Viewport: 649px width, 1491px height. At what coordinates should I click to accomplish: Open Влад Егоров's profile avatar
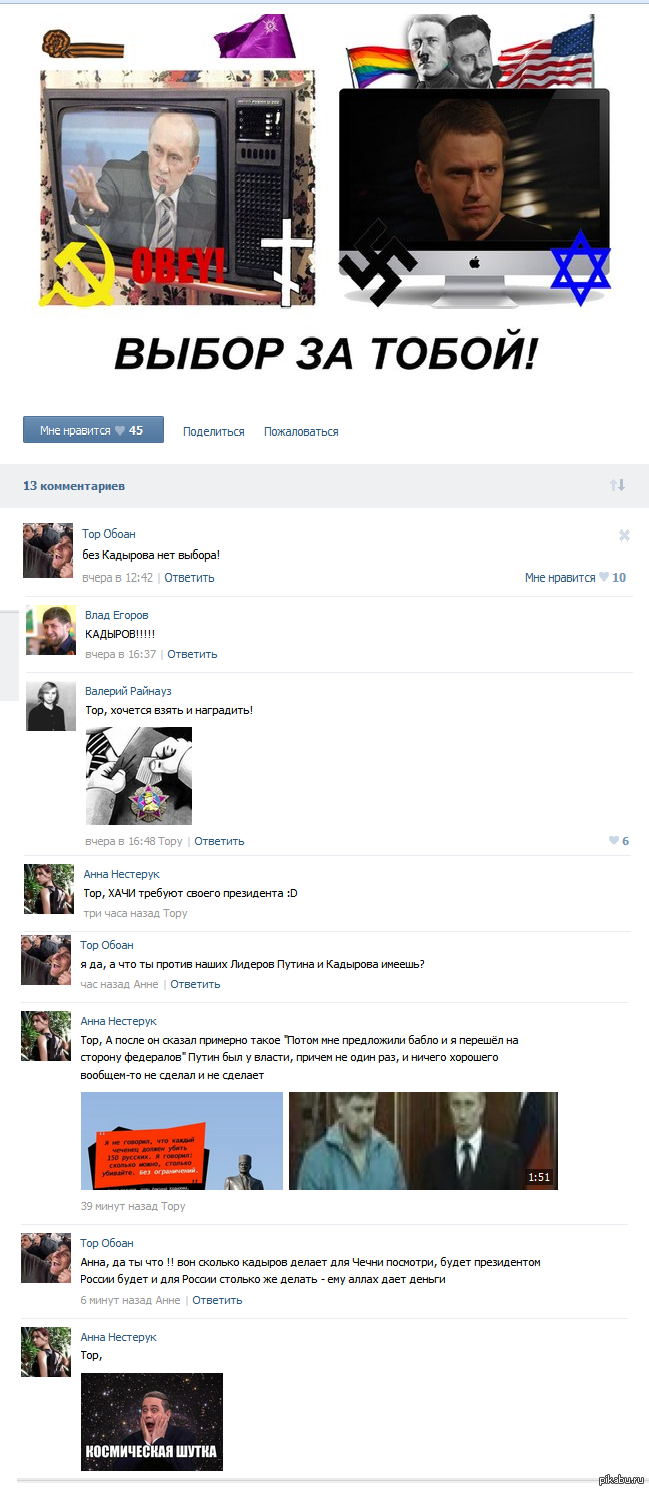click(51, 630)
